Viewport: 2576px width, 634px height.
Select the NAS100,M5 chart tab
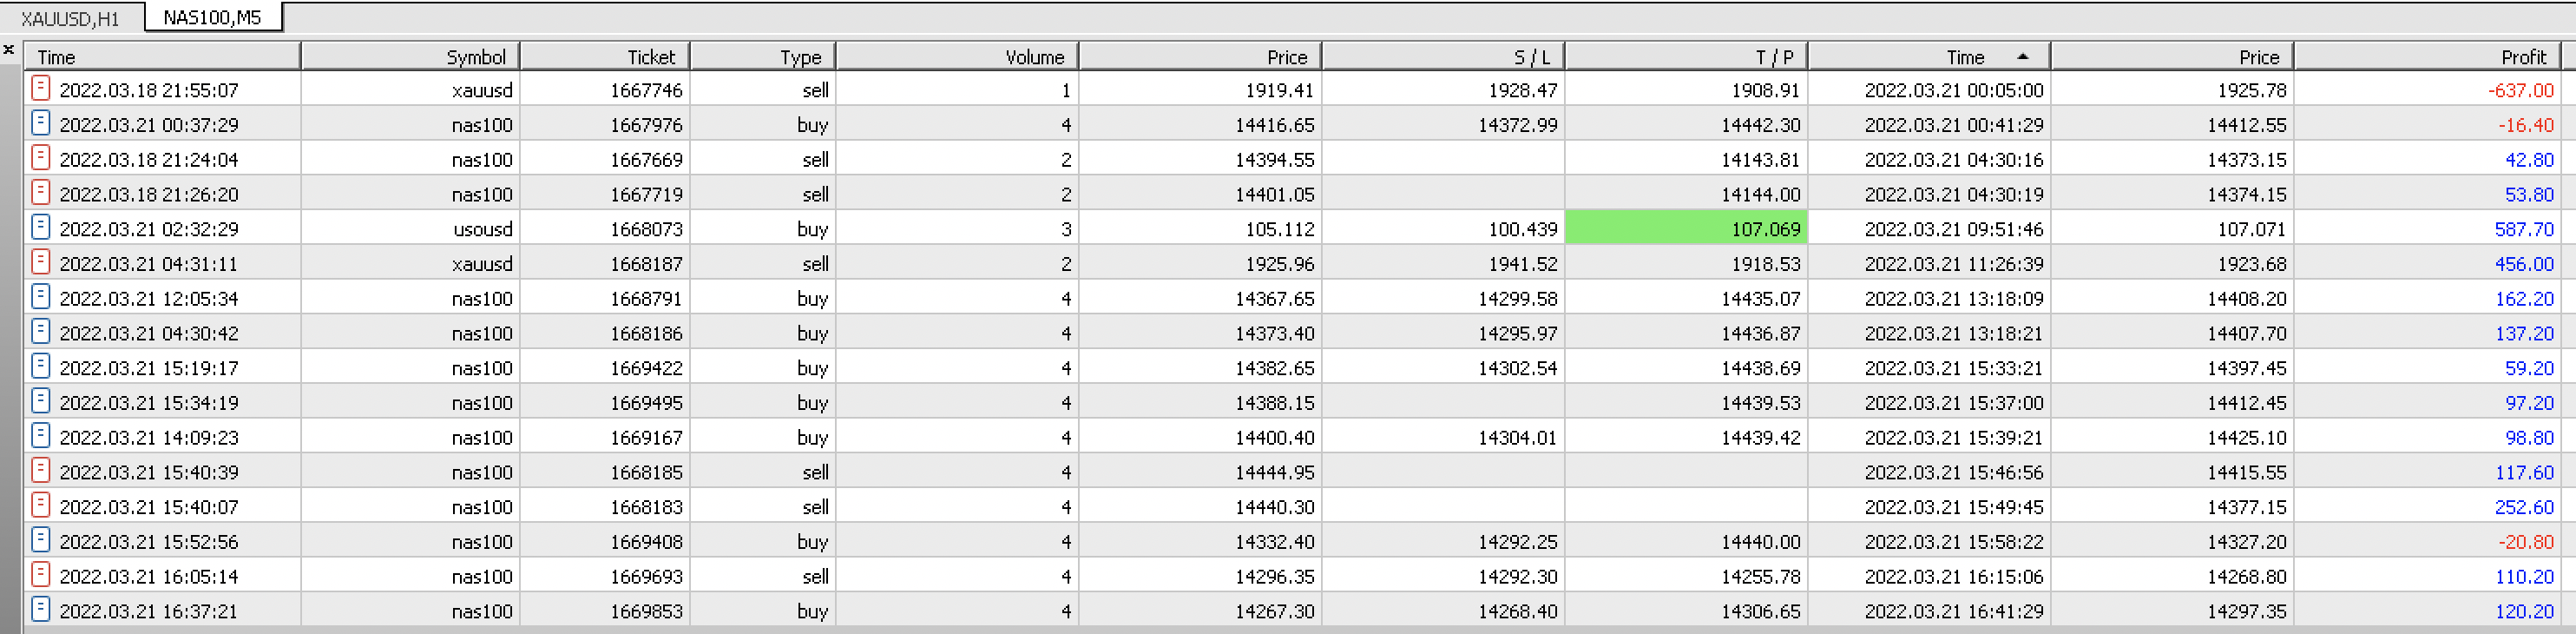pos(212,18)
